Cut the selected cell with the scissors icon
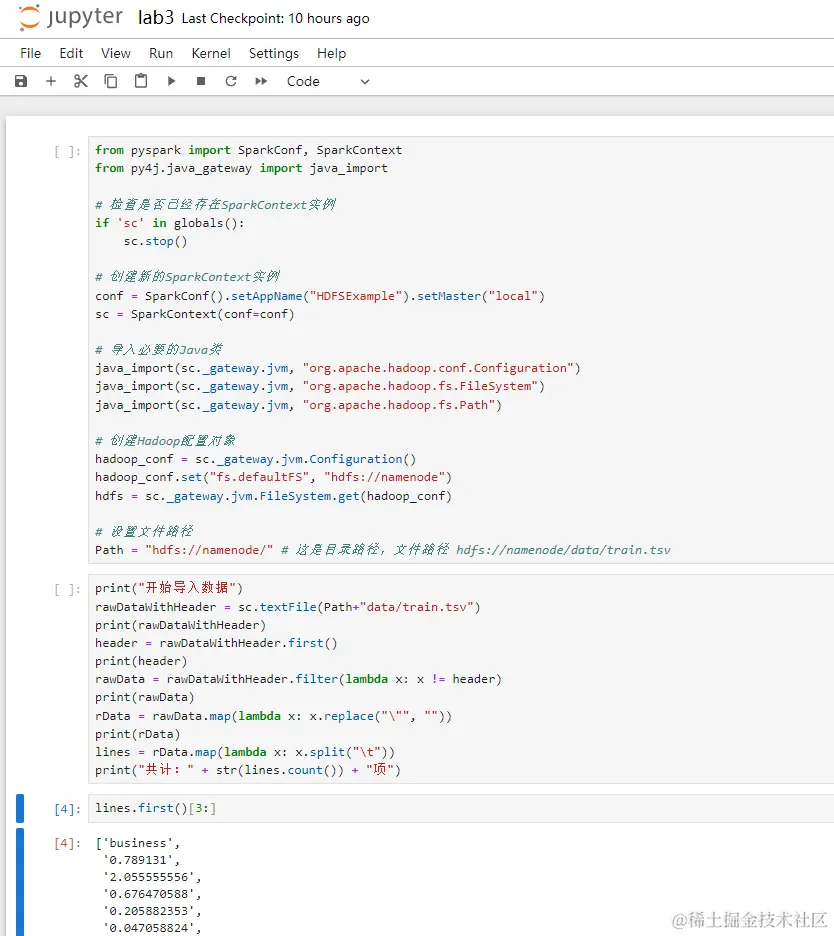 pos(81,81)
